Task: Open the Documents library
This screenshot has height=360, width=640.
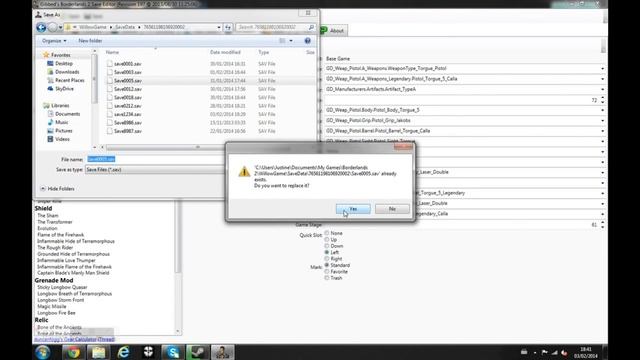Action: pyautogui.click(x=67, y=114)
